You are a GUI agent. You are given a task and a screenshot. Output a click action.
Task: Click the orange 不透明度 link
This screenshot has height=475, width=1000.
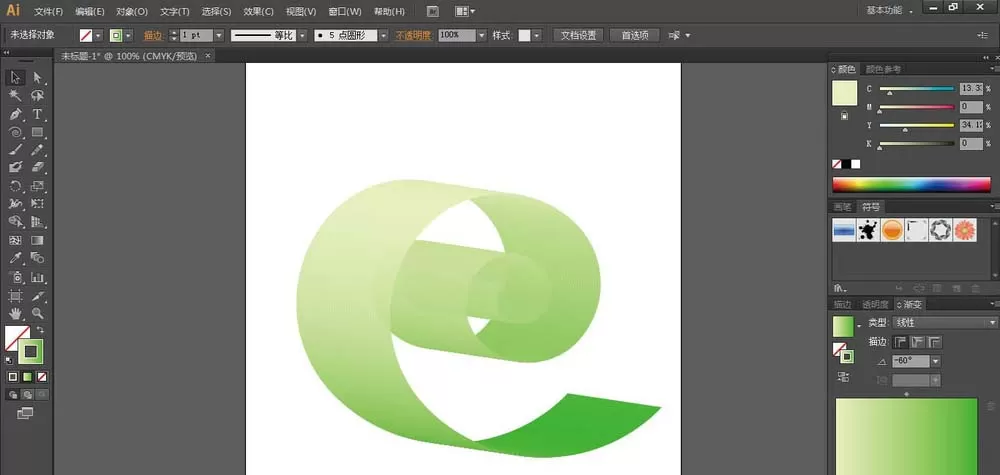coord(413,36)
